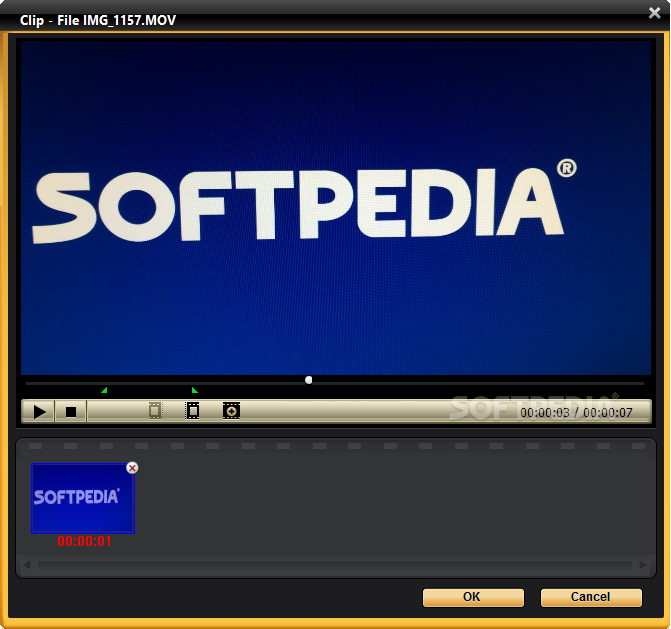Image resolution: width=671 pixels, height=629 pixels.
Task: Remove the clip thumbnail with red X
Action: (x=132, y=468)
